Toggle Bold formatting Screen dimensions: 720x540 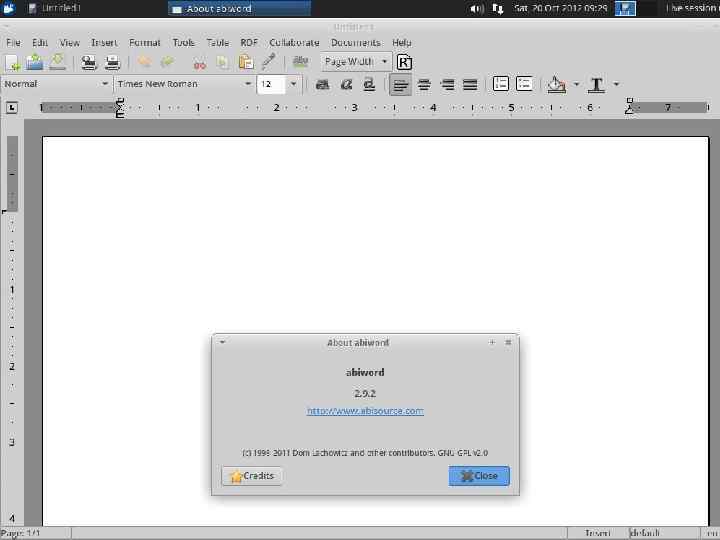tap(323, 84)
